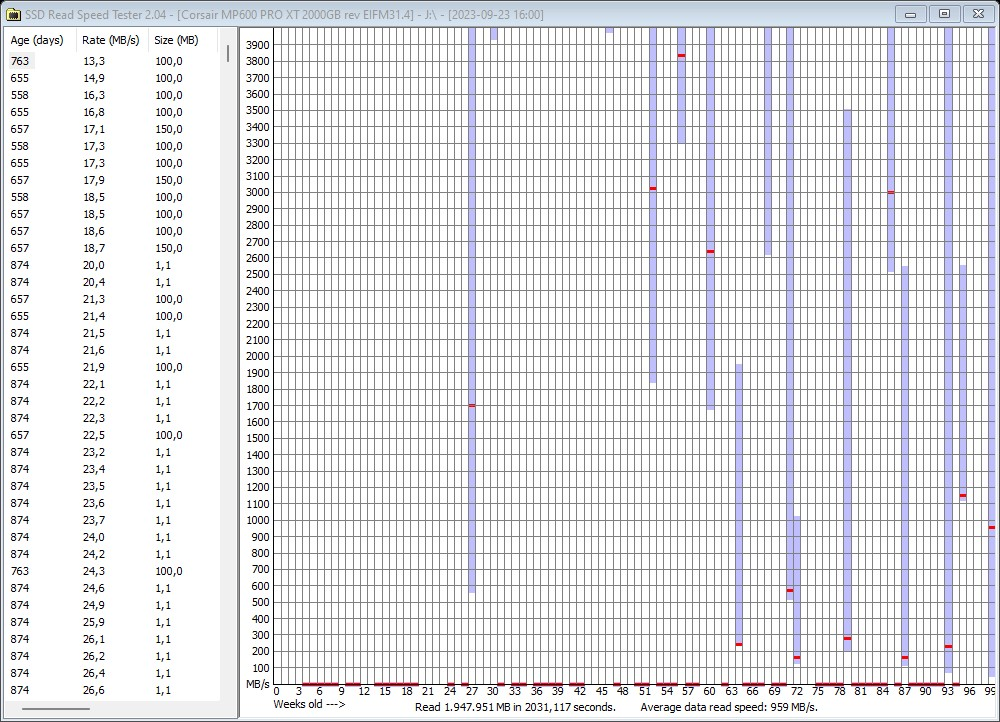The height and width of the screenshot is (722, 1000).
Task: Close the SSD Read Speed Tester window
Action: (x=978, y=13)
